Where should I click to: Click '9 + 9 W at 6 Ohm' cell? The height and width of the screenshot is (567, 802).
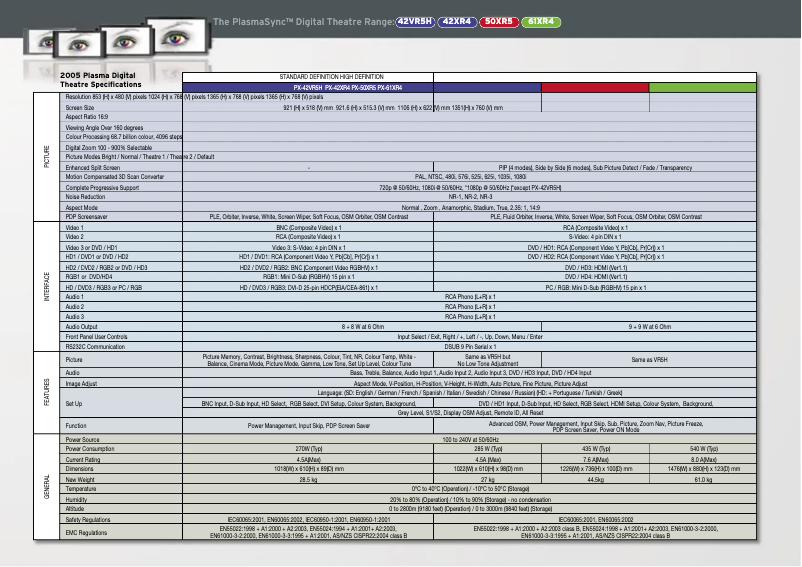[x=649, y=327]
